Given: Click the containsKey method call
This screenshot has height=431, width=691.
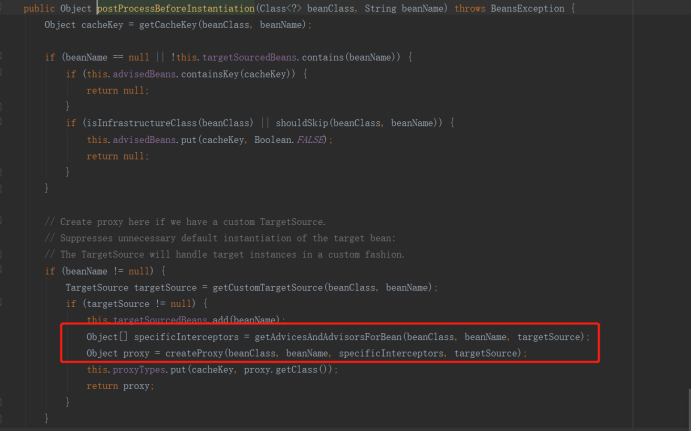Looking at the screenshot, I should click(211, 74).
